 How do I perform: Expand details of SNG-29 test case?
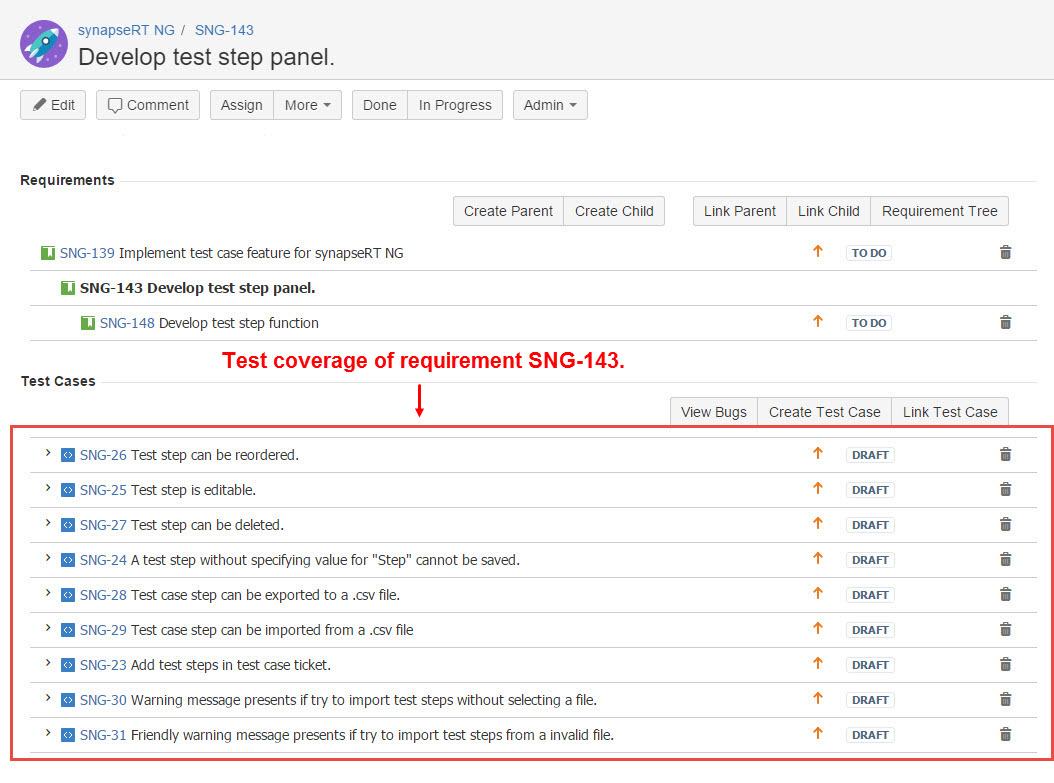click(47, 629)
